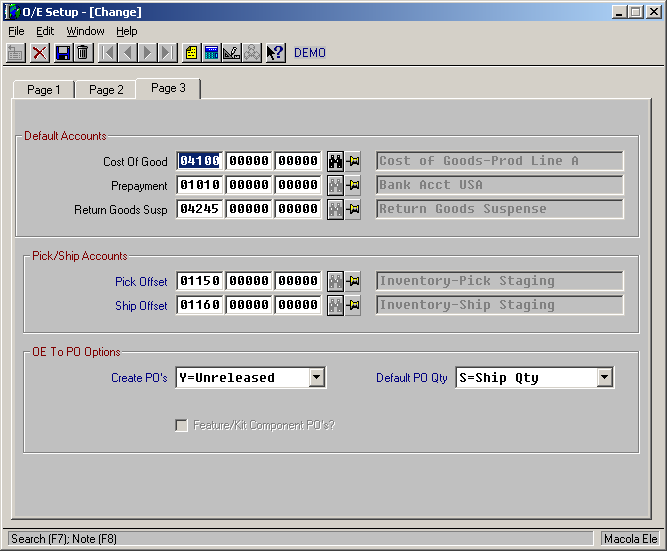The image size is (667, 551).
Task: Switch to the Page 1 tab
Action: [44, 90]
